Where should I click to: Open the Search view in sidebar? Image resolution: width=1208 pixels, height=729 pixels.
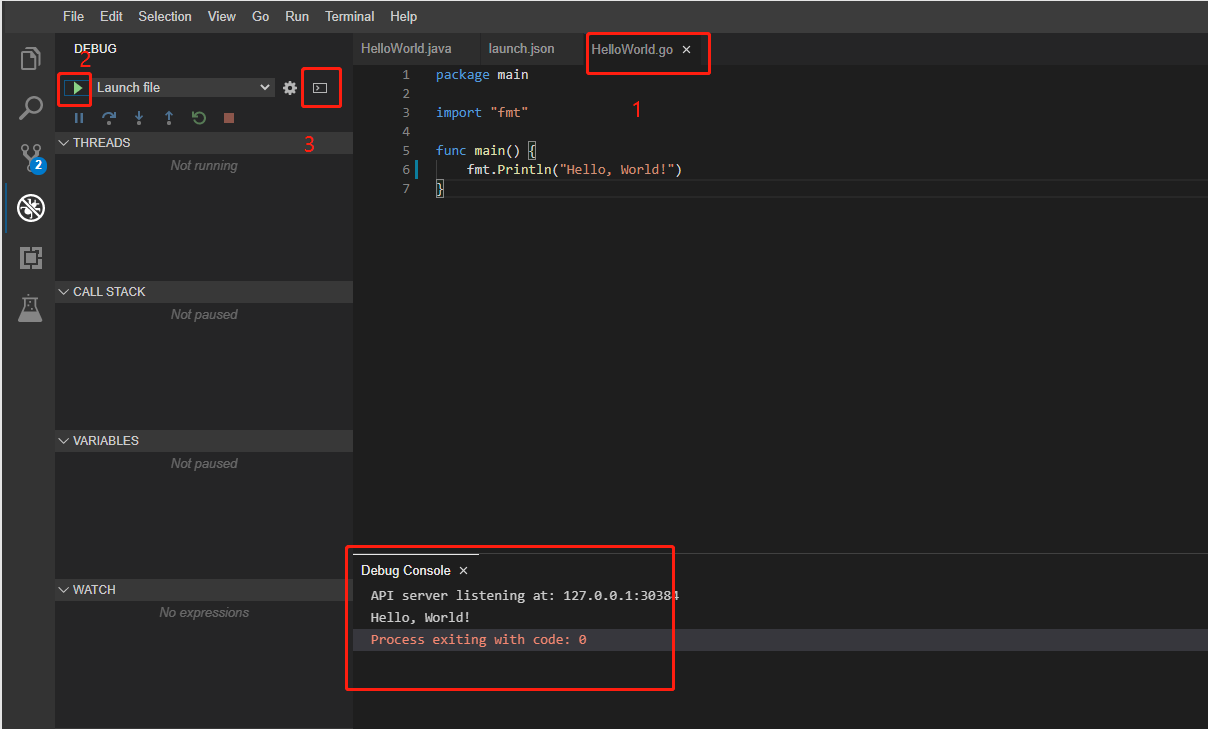pos(31,108)
